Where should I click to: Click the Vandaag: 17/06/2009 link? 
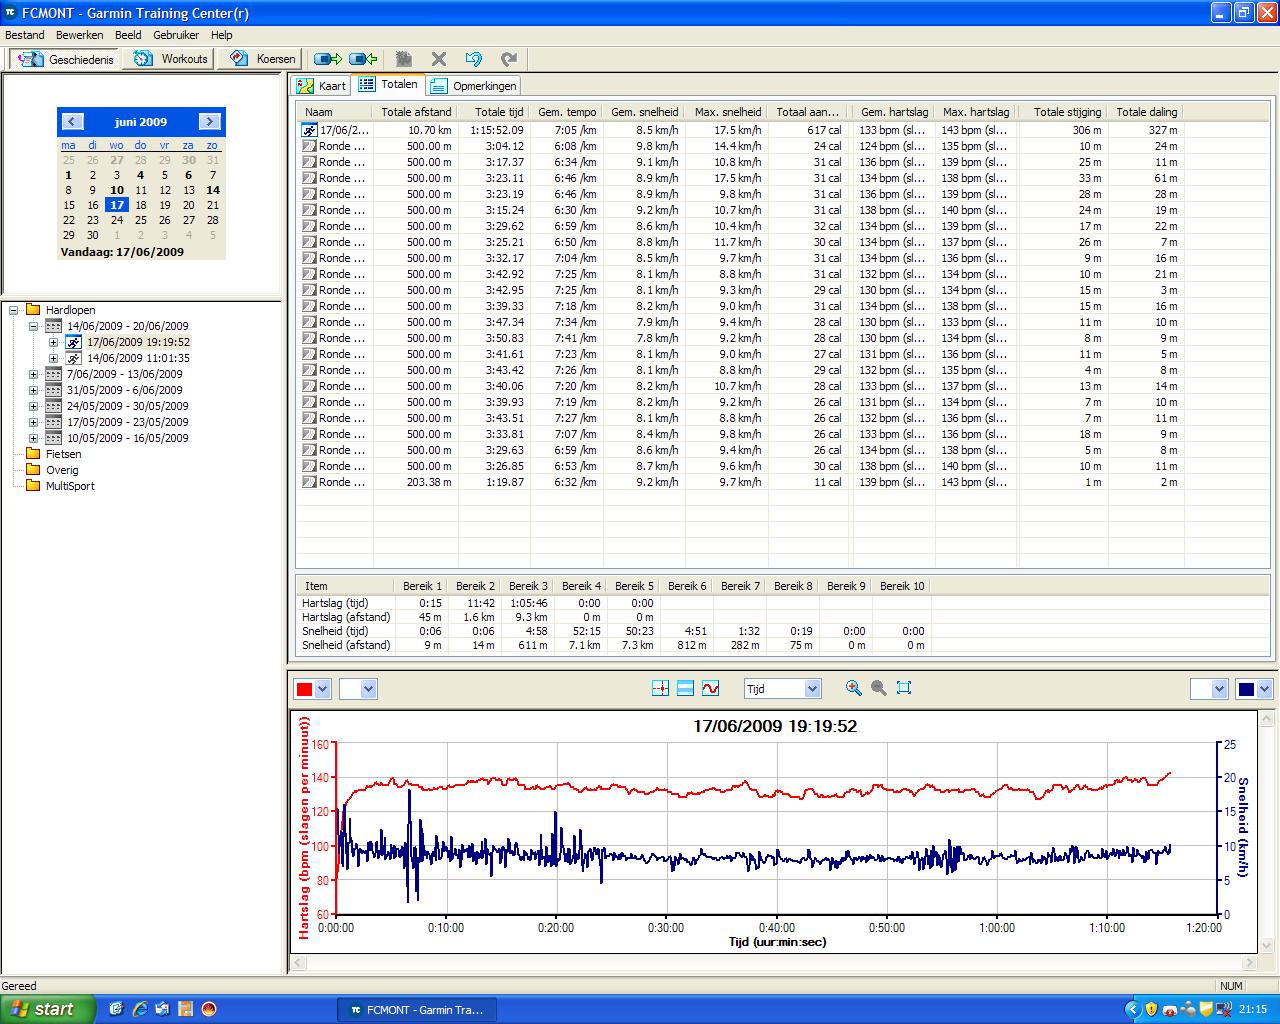tap(122, 252)
